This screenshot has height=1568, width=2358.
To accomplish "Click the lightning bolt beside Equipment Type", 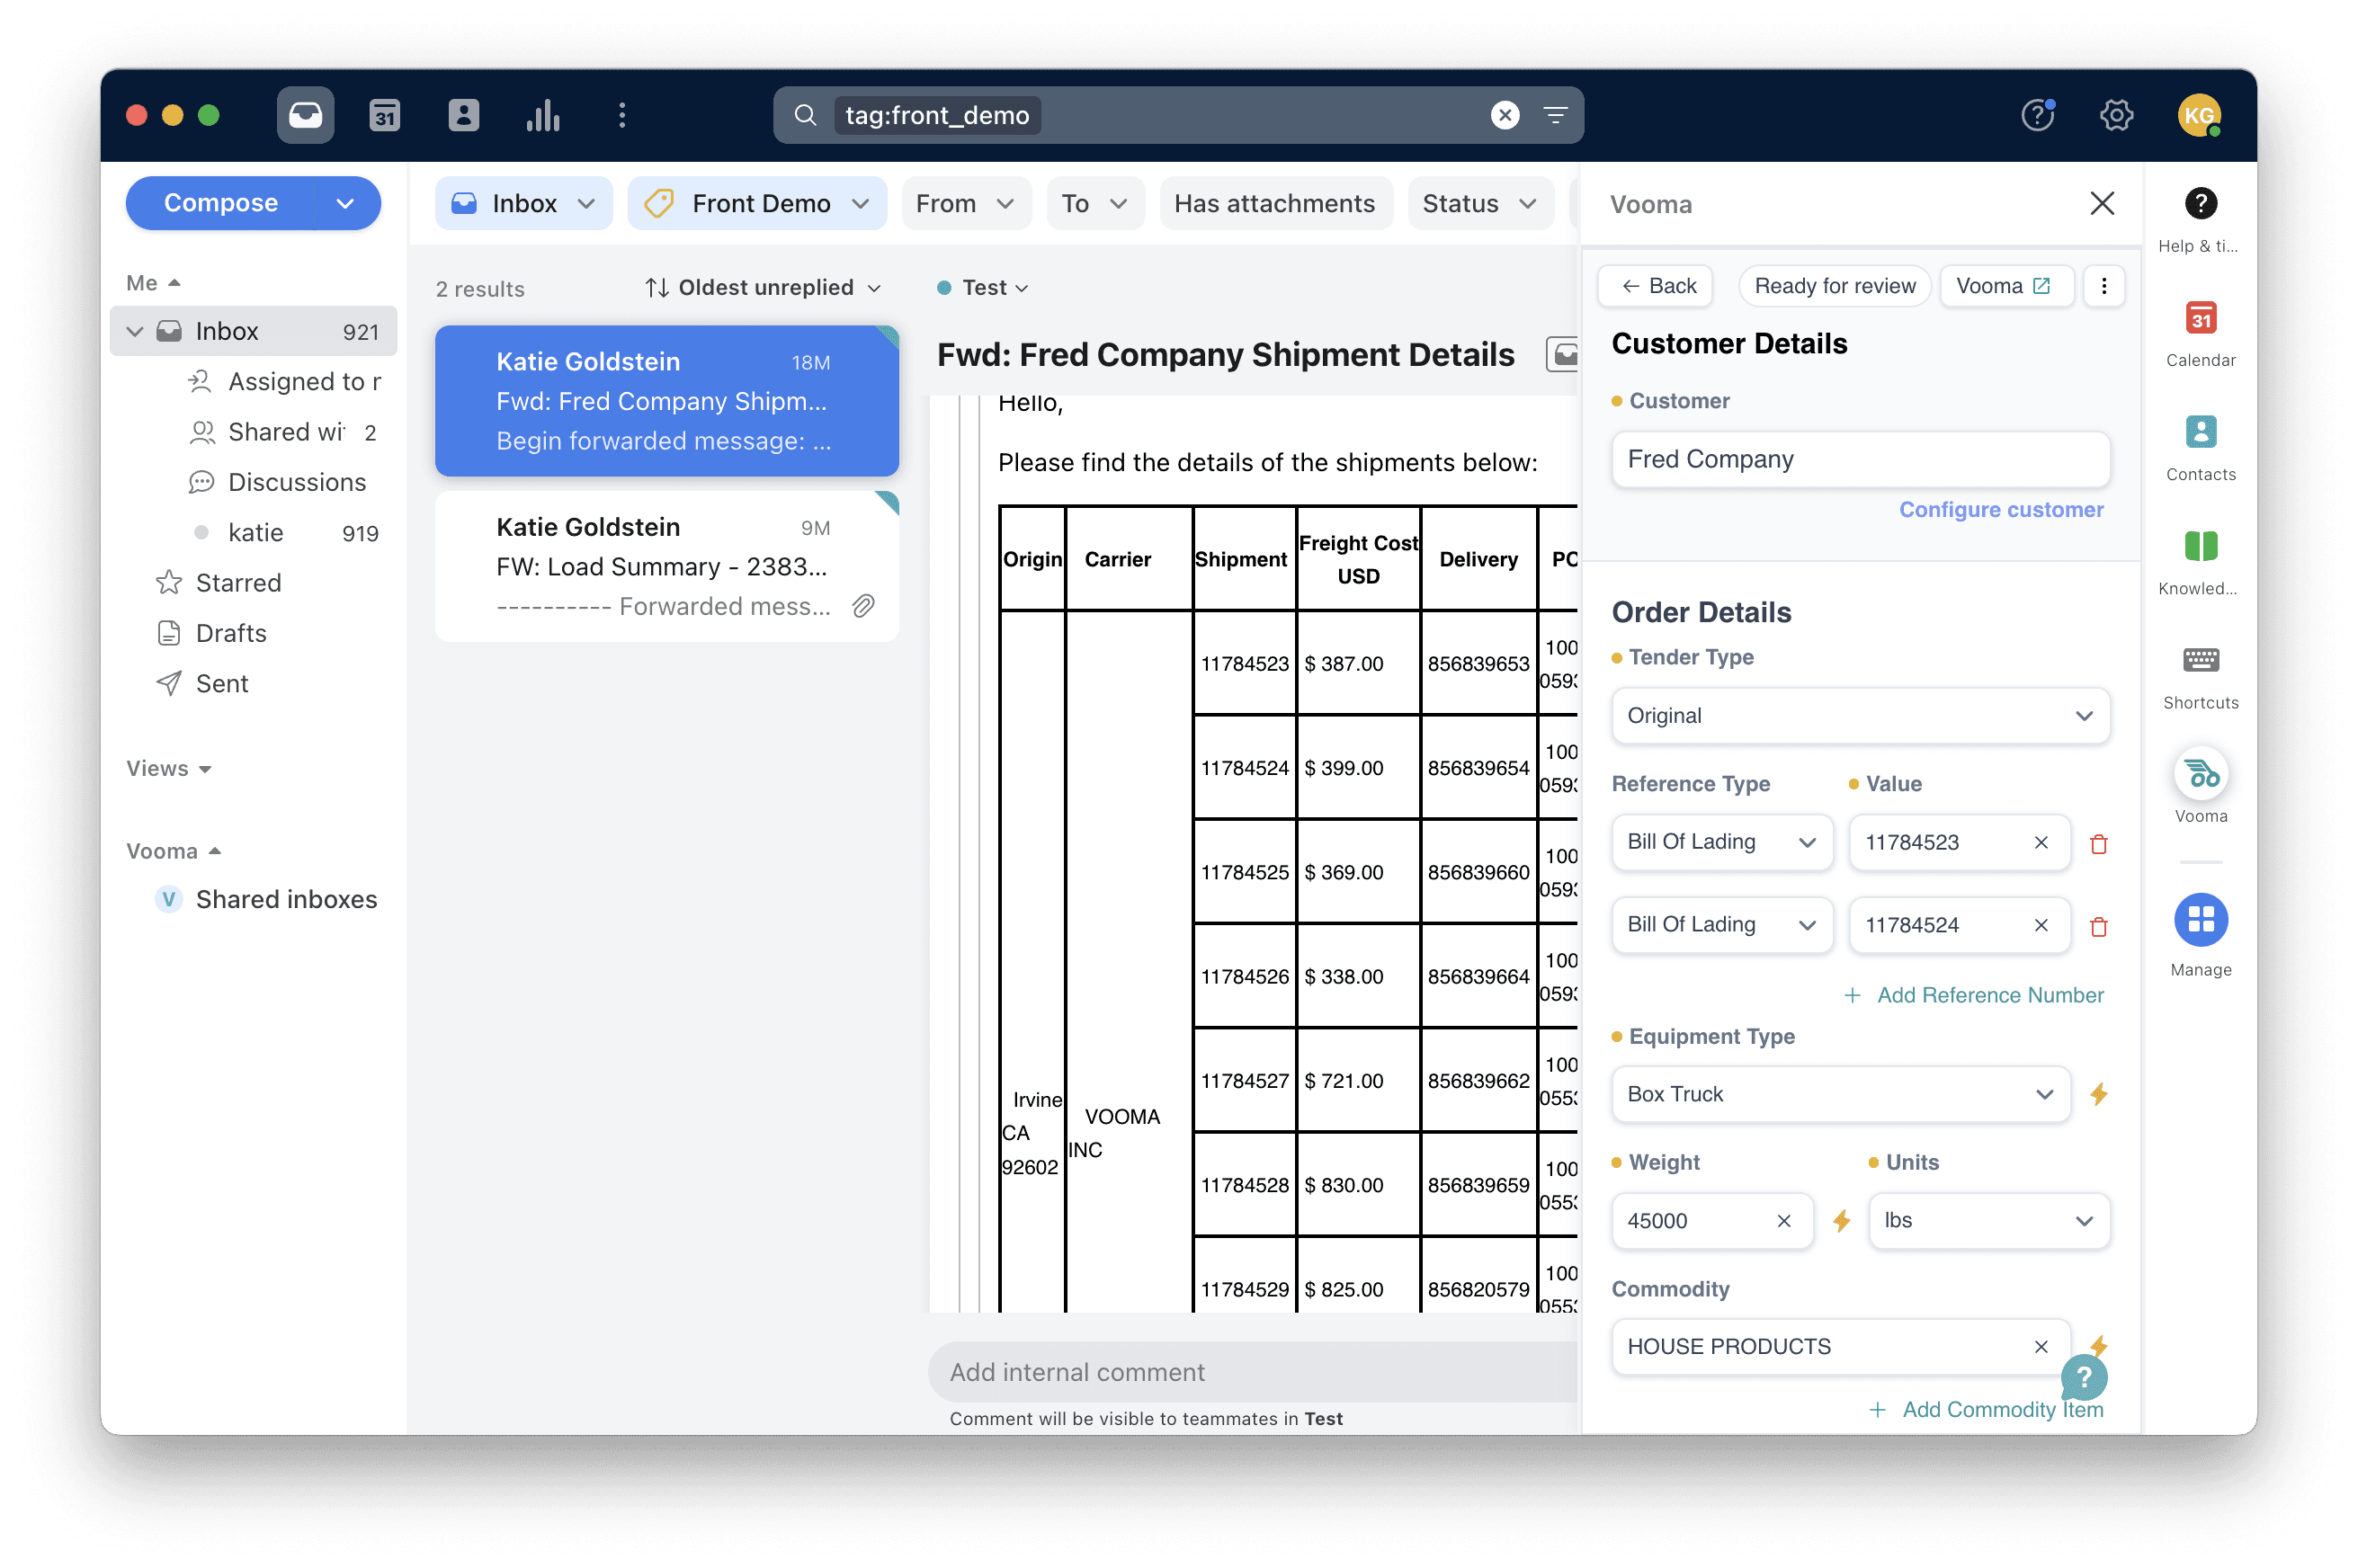I will 2098,1094.
